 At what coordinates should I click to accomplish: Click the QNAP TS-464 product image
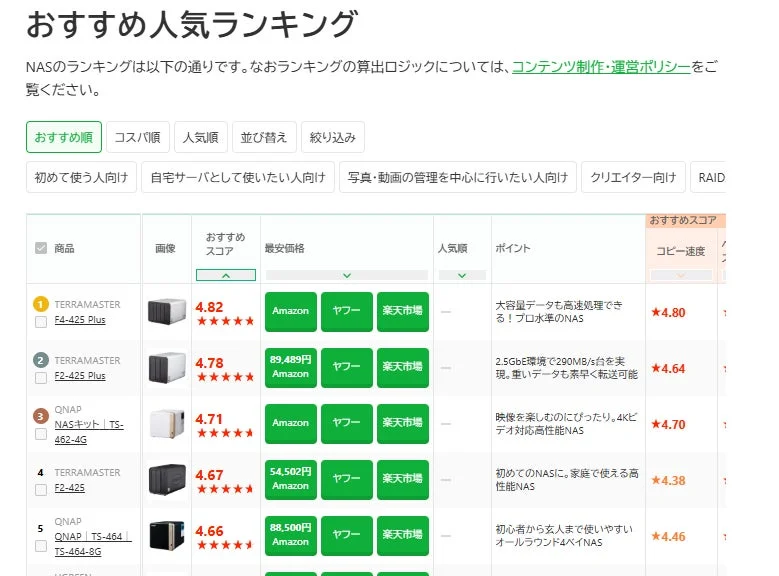[x=167, y=535]
